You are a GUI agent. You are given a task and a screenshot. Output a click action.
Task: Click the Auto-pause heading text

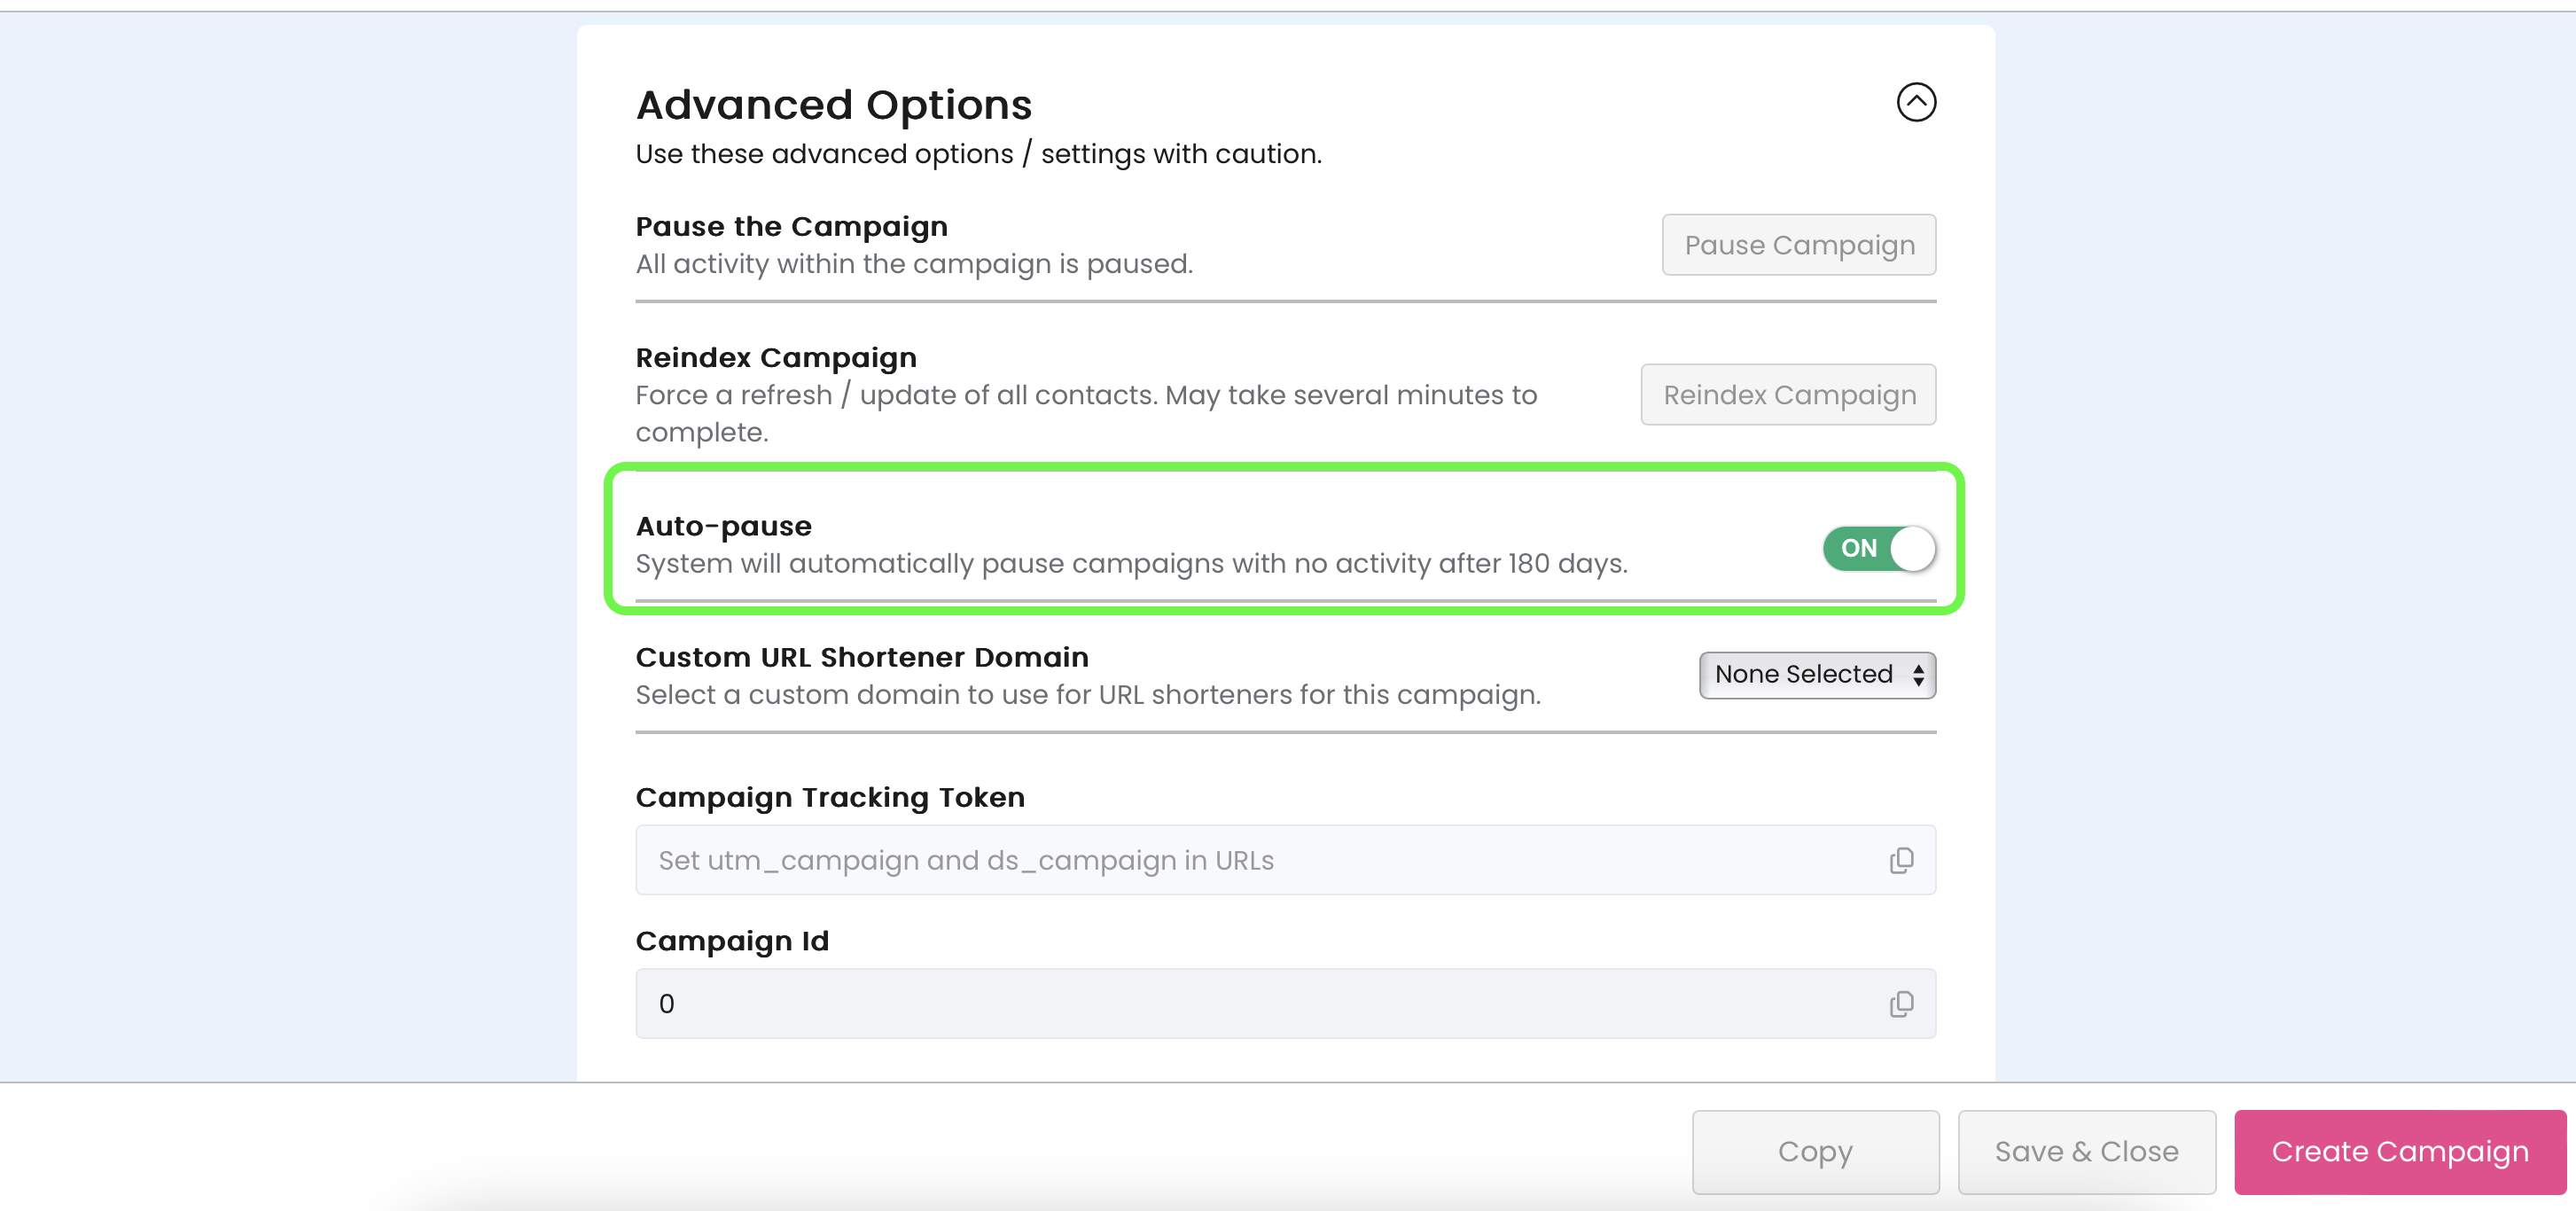[723, 526]
